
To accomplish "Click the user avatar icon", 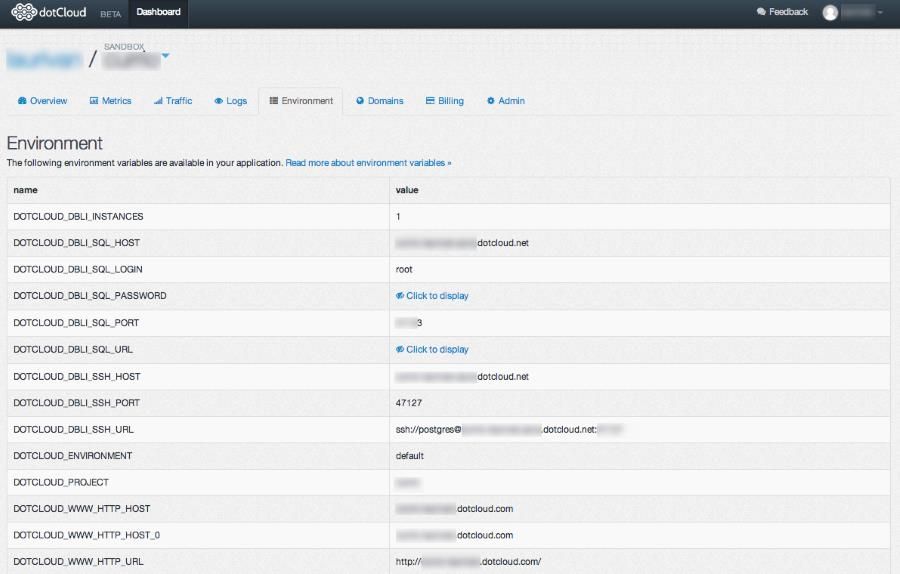I will tap(830, 13).
